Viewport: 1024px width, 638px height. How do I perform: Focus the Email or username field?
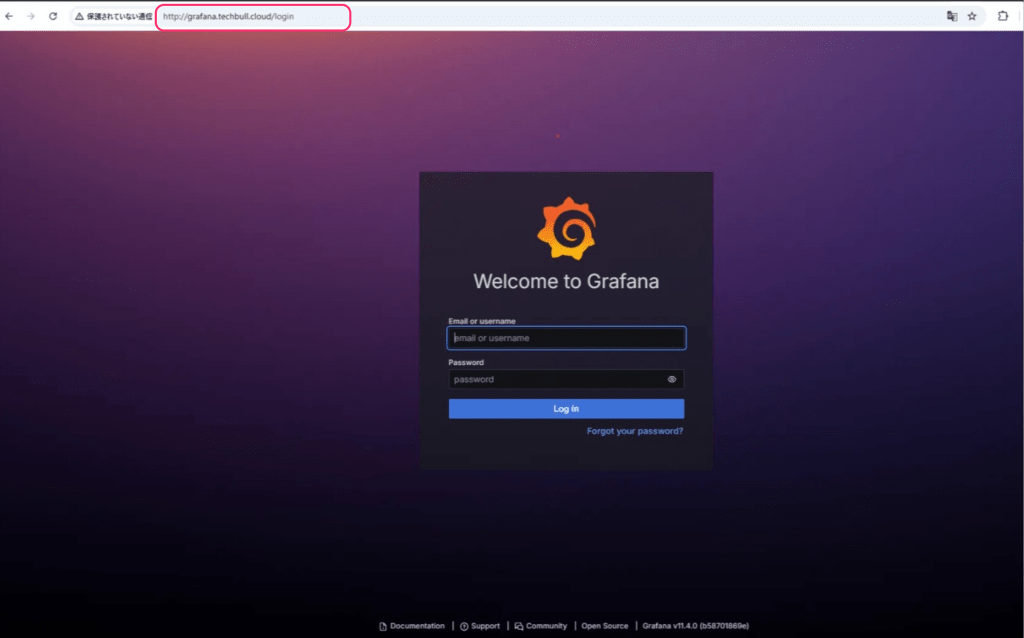coord(566,338)
